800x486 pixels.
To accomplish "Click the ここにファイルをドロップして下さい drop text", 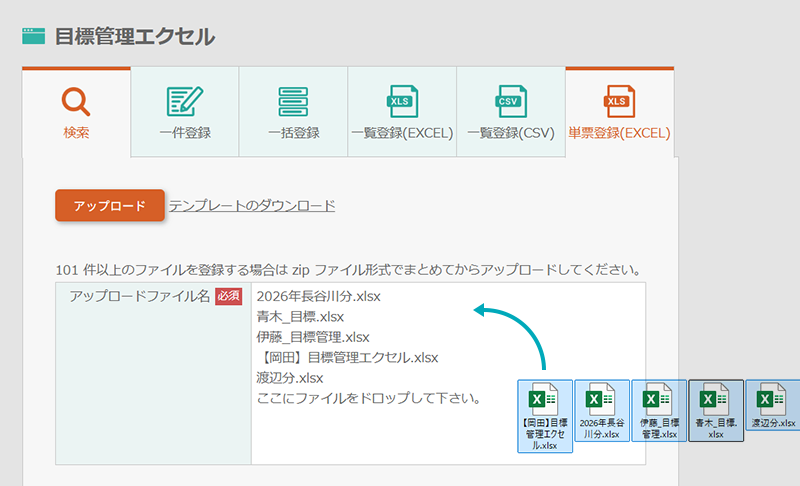I will [369, 398].
